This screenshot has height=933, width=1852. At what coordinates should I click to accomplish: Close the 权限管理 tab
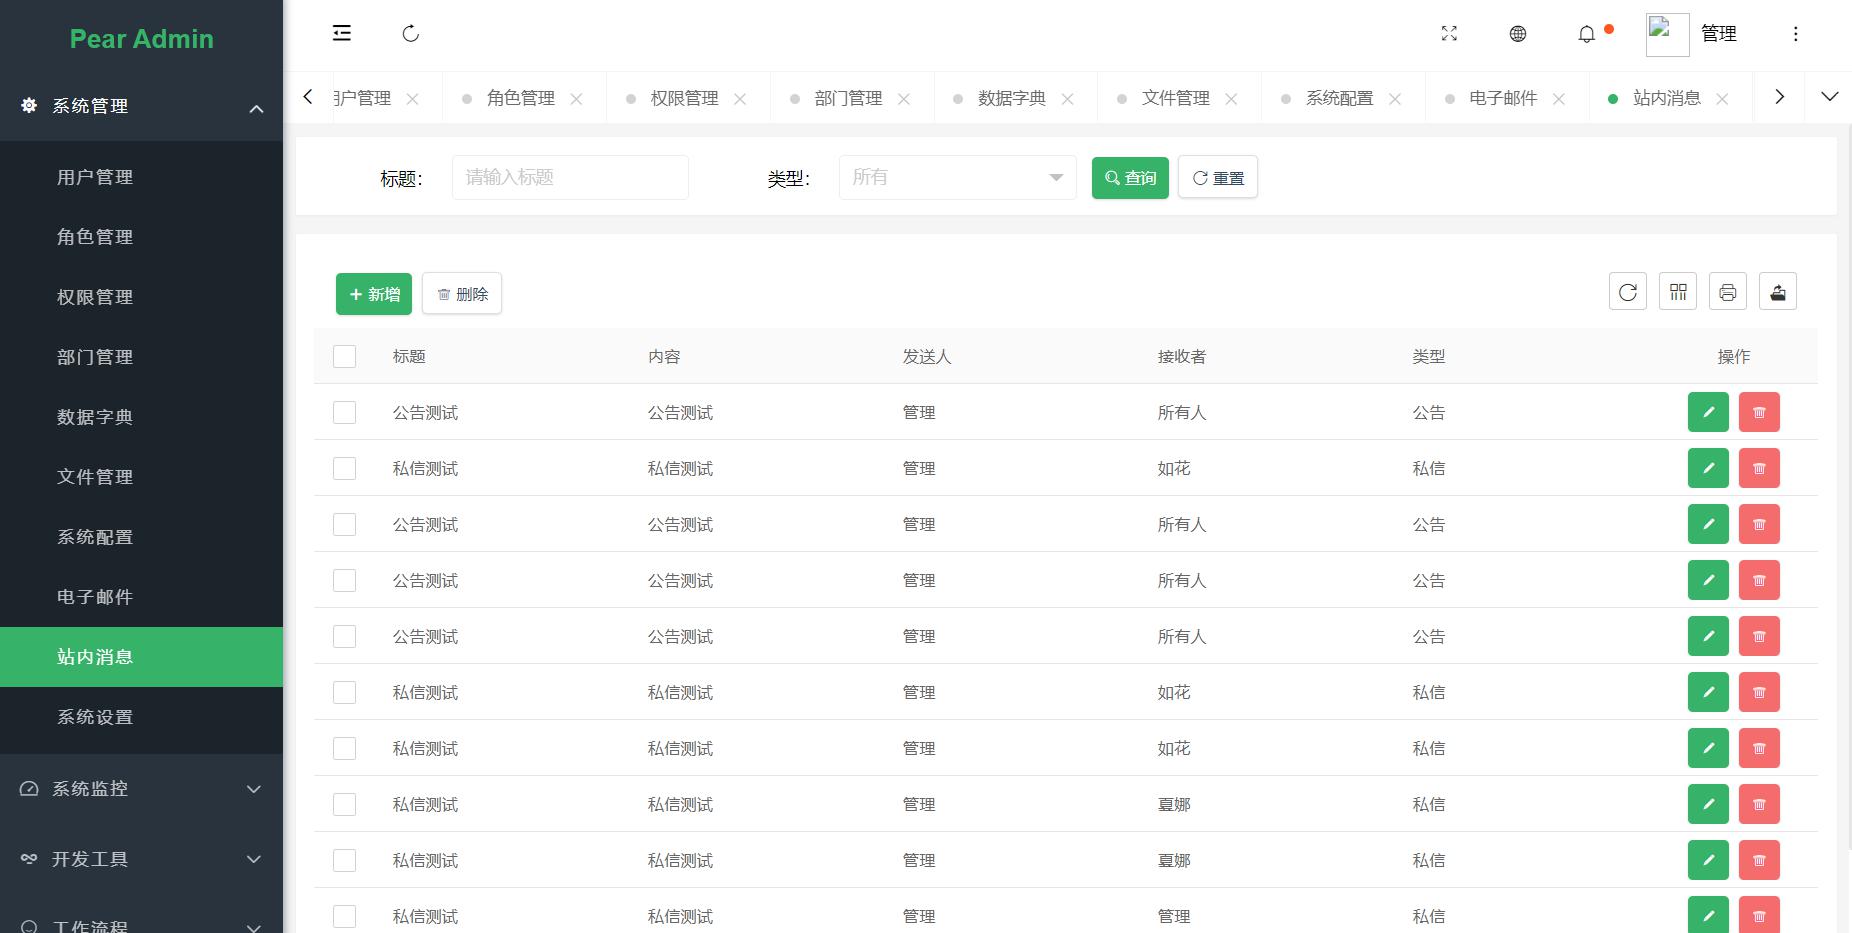coord(740,99)
